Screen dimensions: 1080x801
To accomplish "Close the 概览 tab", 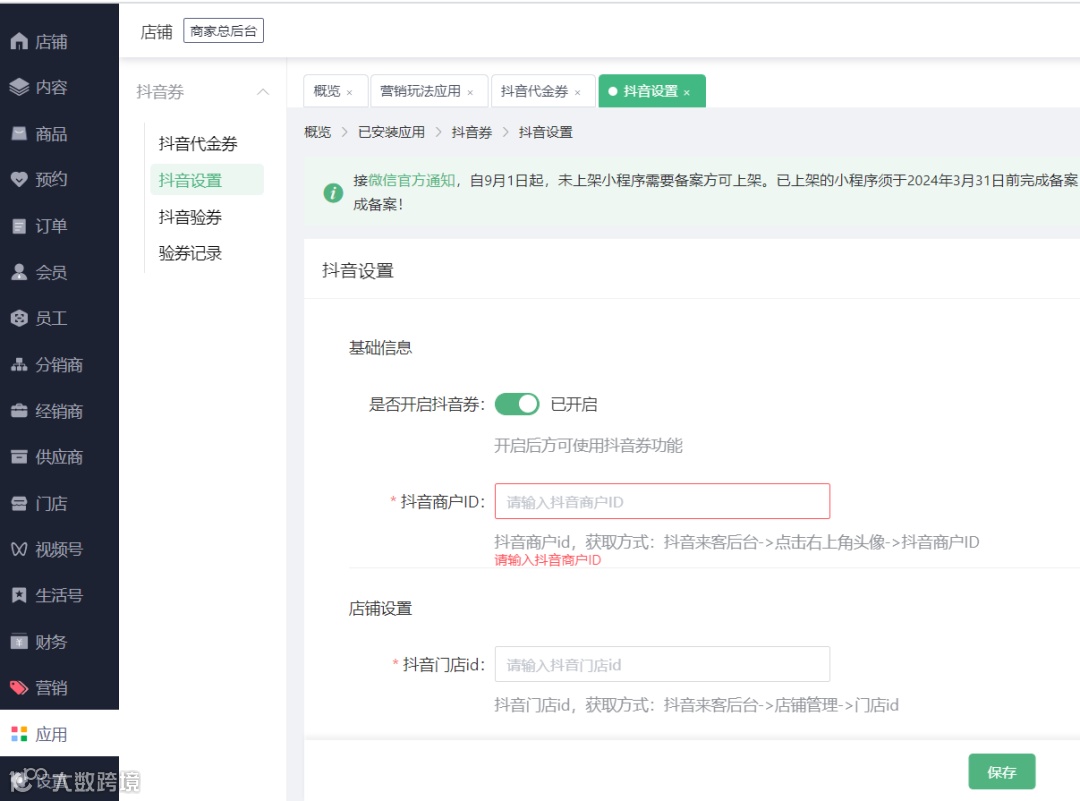I will pos(350,93).
